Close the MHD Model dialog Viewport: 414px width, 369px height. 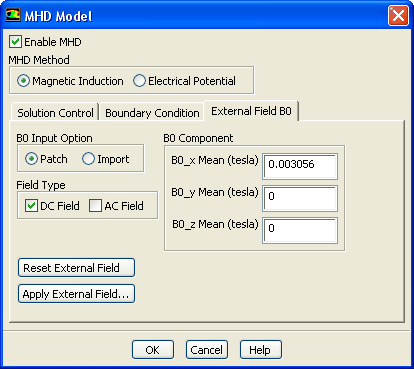click(x=398, y=15)
